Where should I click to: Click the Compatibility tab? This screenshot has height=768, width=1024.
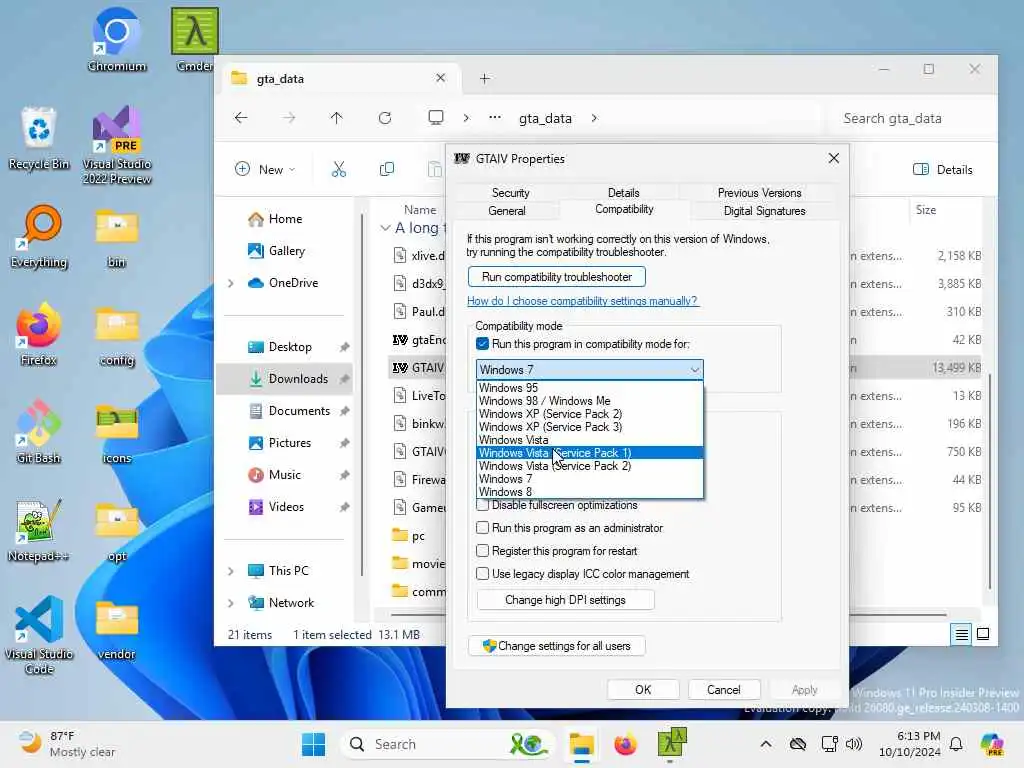624,209
